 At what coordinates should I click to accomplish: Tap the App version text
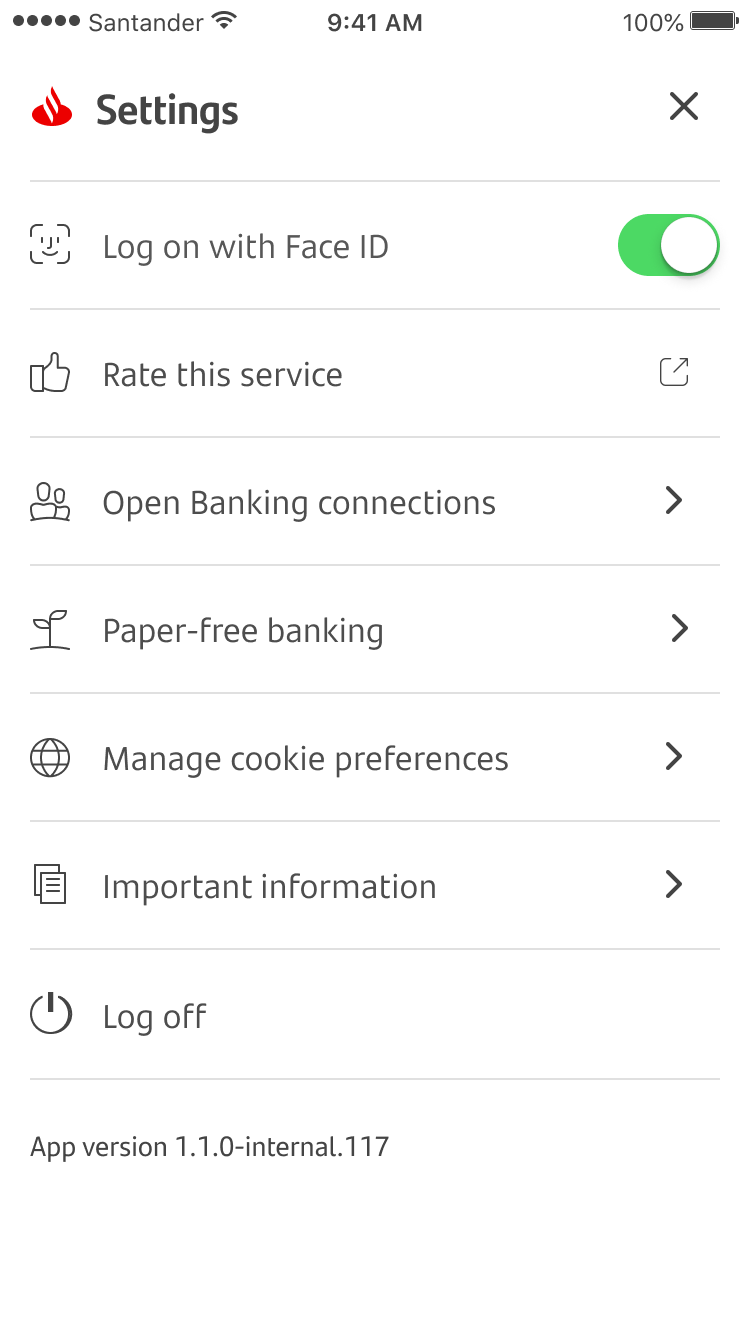pyautogui.click(x=209, y=1147)
